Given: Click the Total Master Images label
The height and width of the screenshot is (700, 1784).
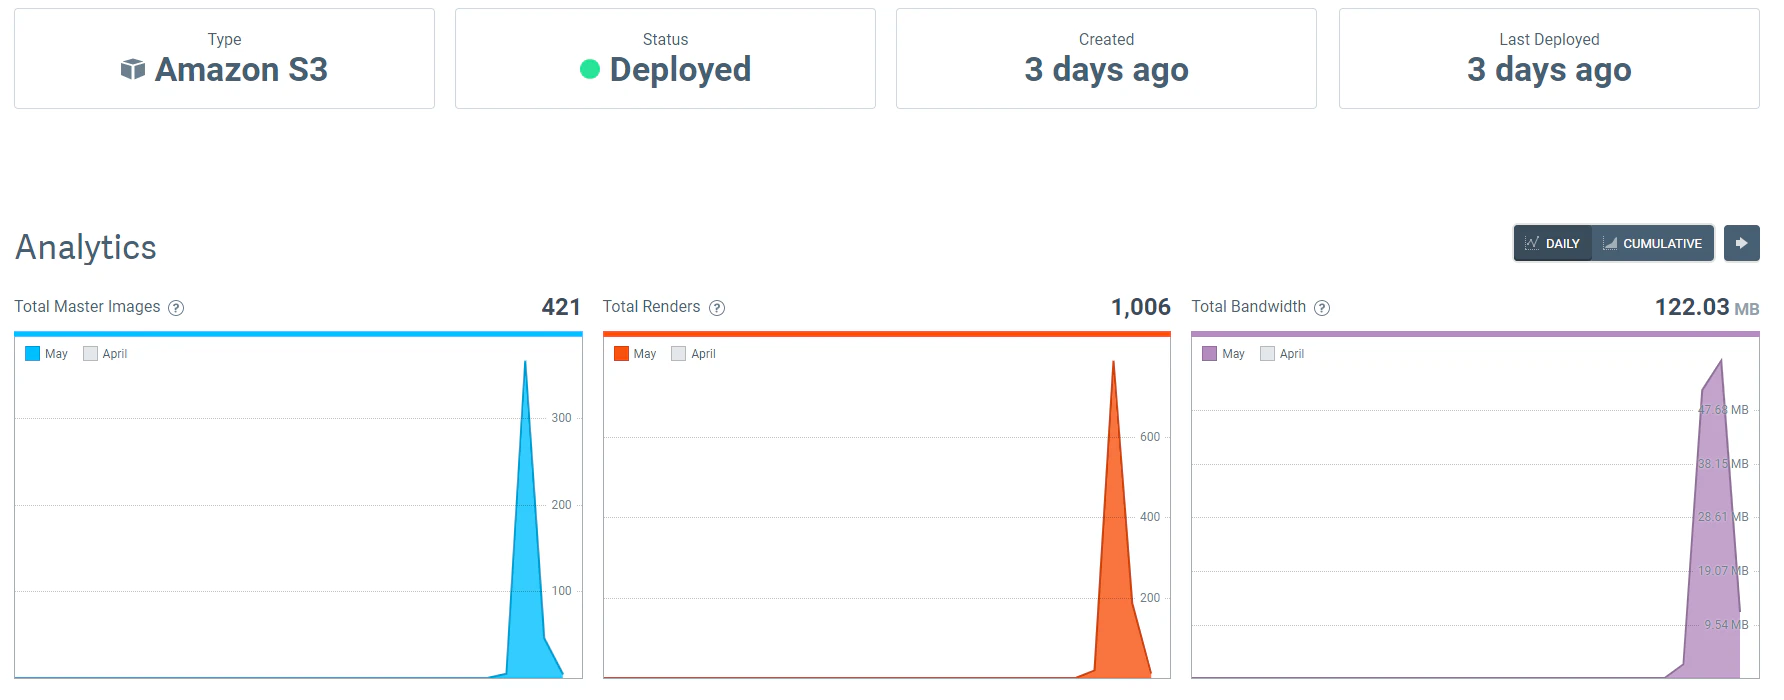Looking at the screenshot, I should pos(87,307).
